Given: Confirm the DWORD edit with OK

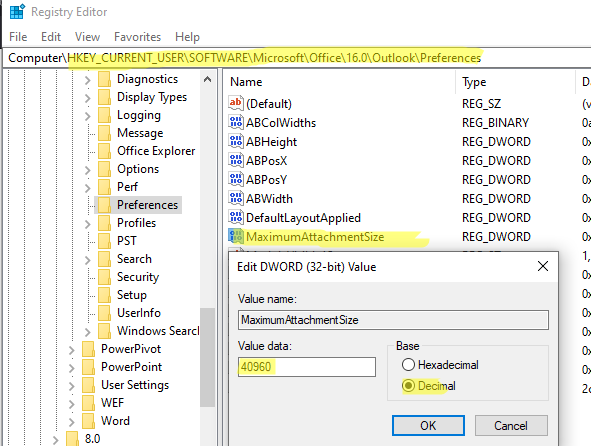Looking at the screenshot, I should [x=428, y=426].
